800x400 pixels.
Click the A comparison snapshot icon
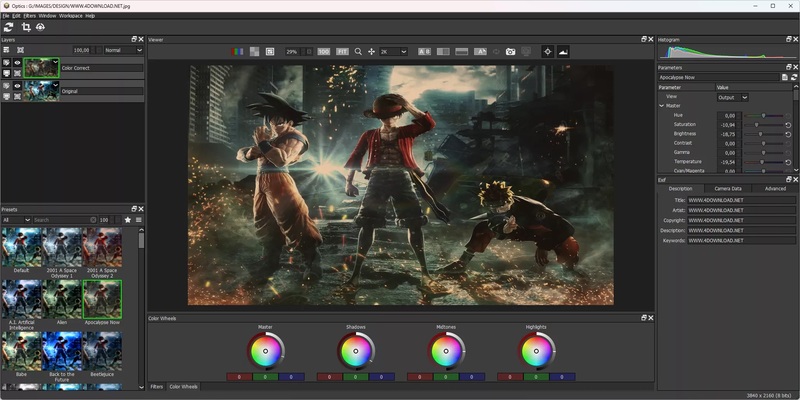click(x=480, y=52)
